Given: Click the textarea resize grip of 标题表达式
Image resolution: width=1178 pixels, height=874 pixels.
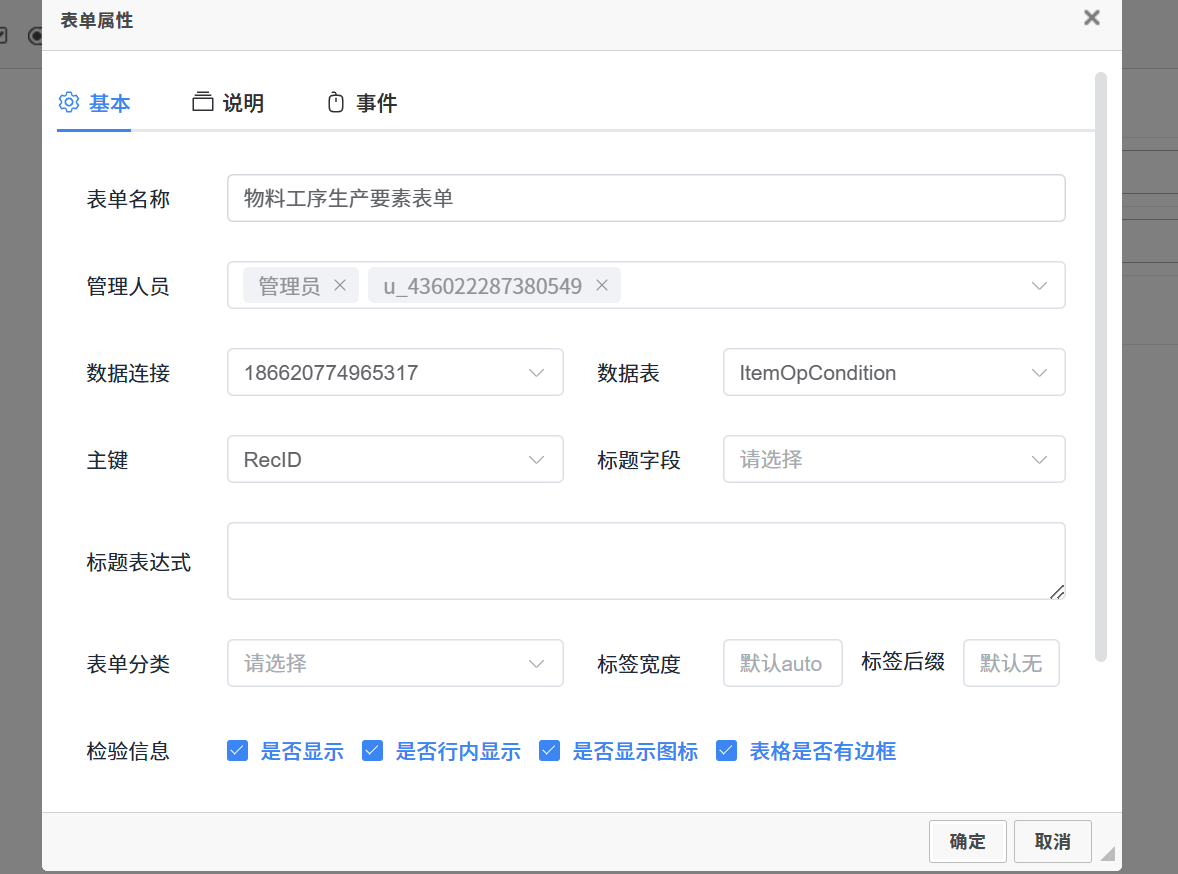Looking at the screenshot, I should tap(1057, 591).
